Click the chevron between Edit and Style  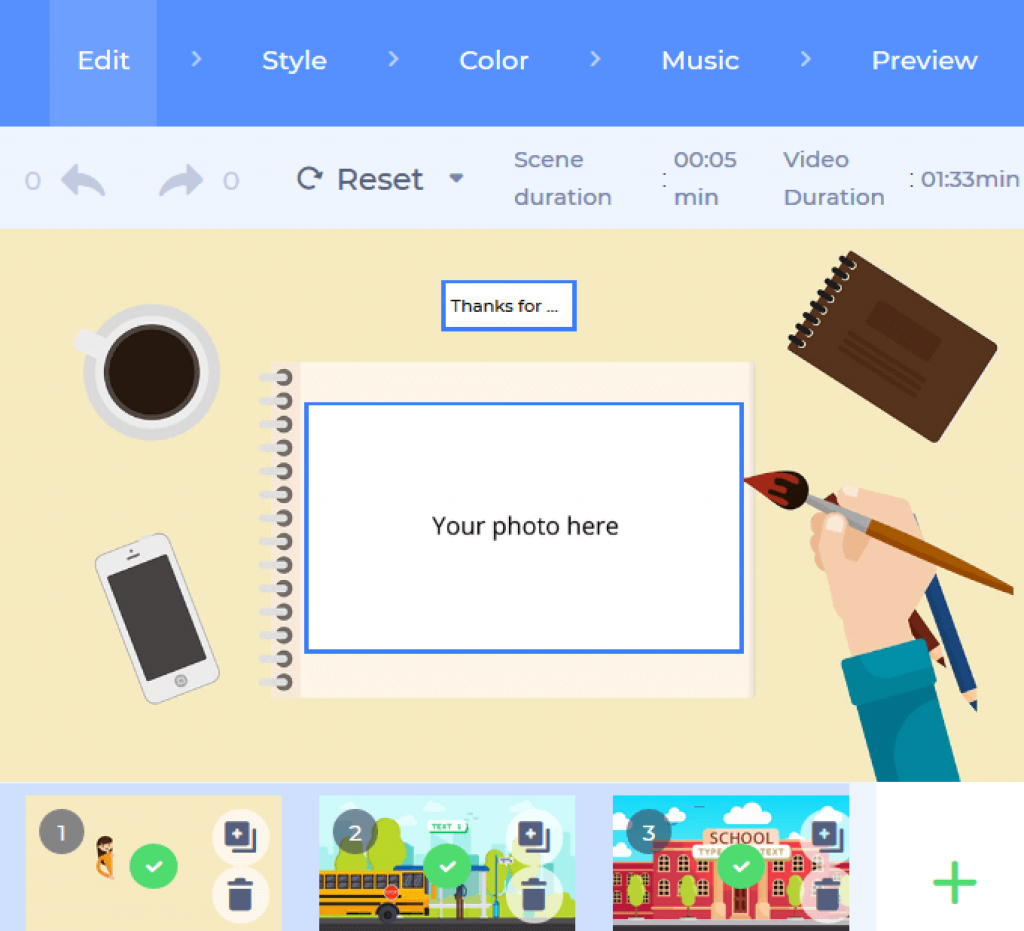click(x=197, y=59)
